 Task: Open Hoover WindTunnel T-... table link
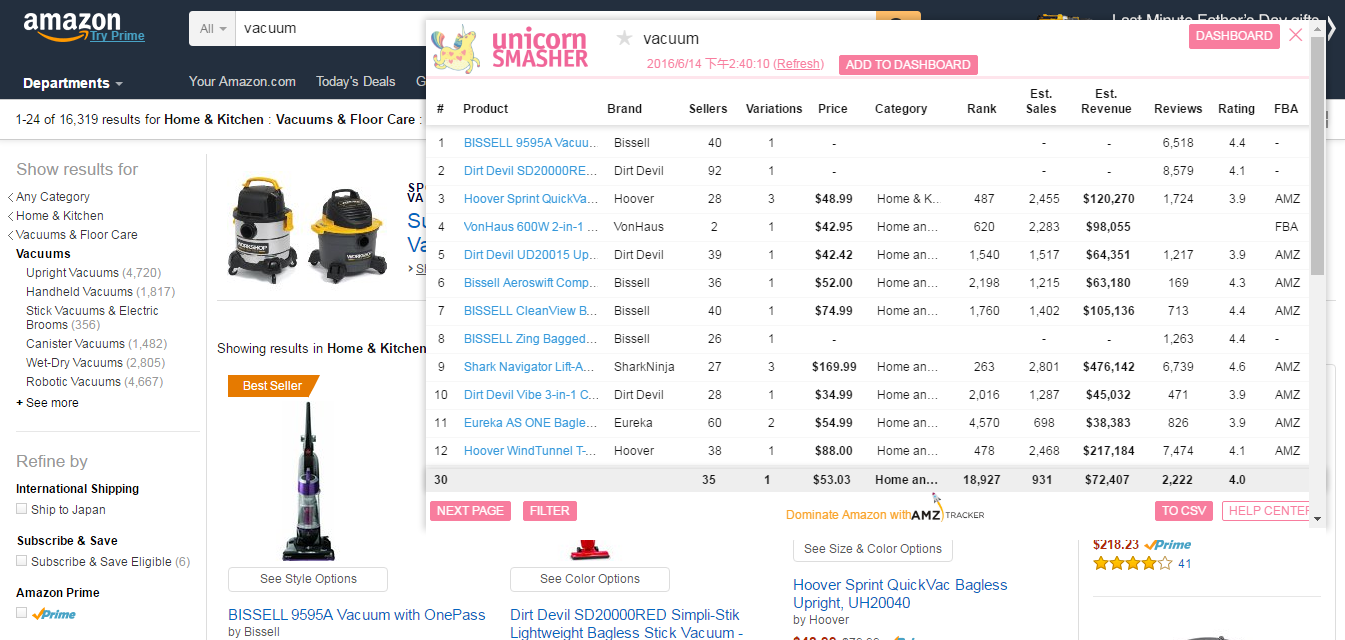[x=531, y=451]
